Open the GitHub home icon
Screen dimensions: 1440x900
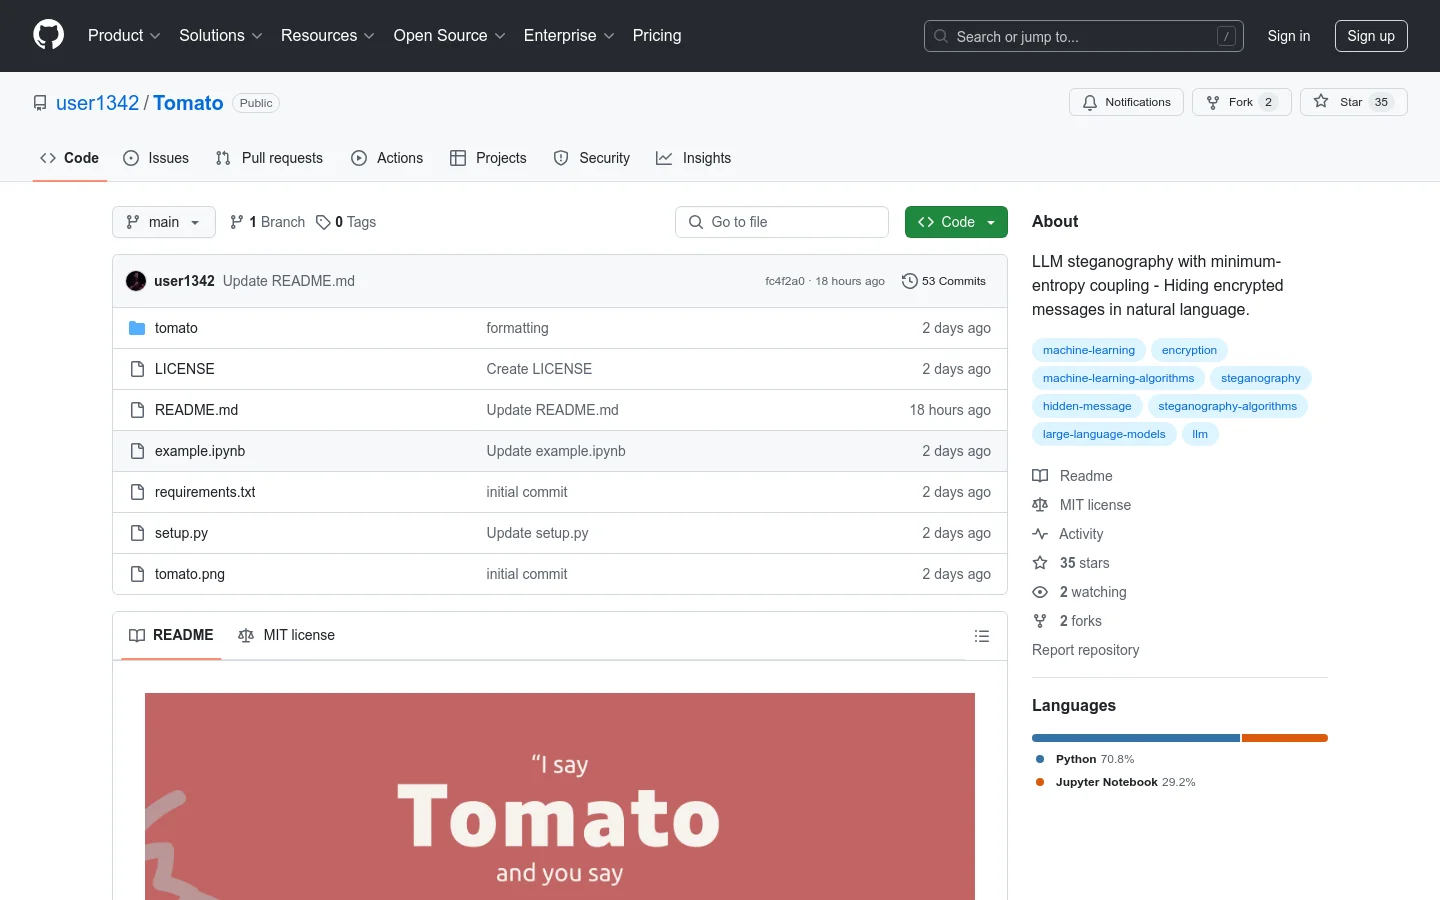pyautogui.click(x=48, y=36)
